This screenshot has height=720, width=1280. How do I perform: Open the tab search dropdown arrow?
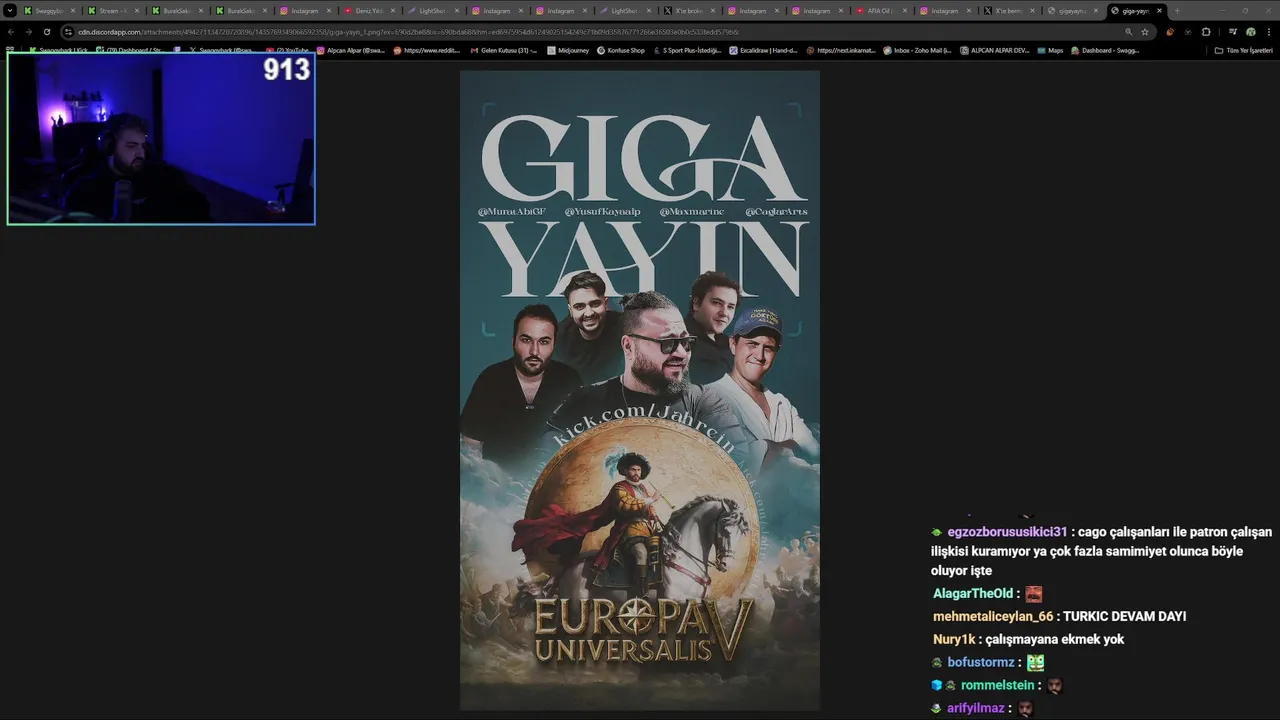[x=10, y=11]
